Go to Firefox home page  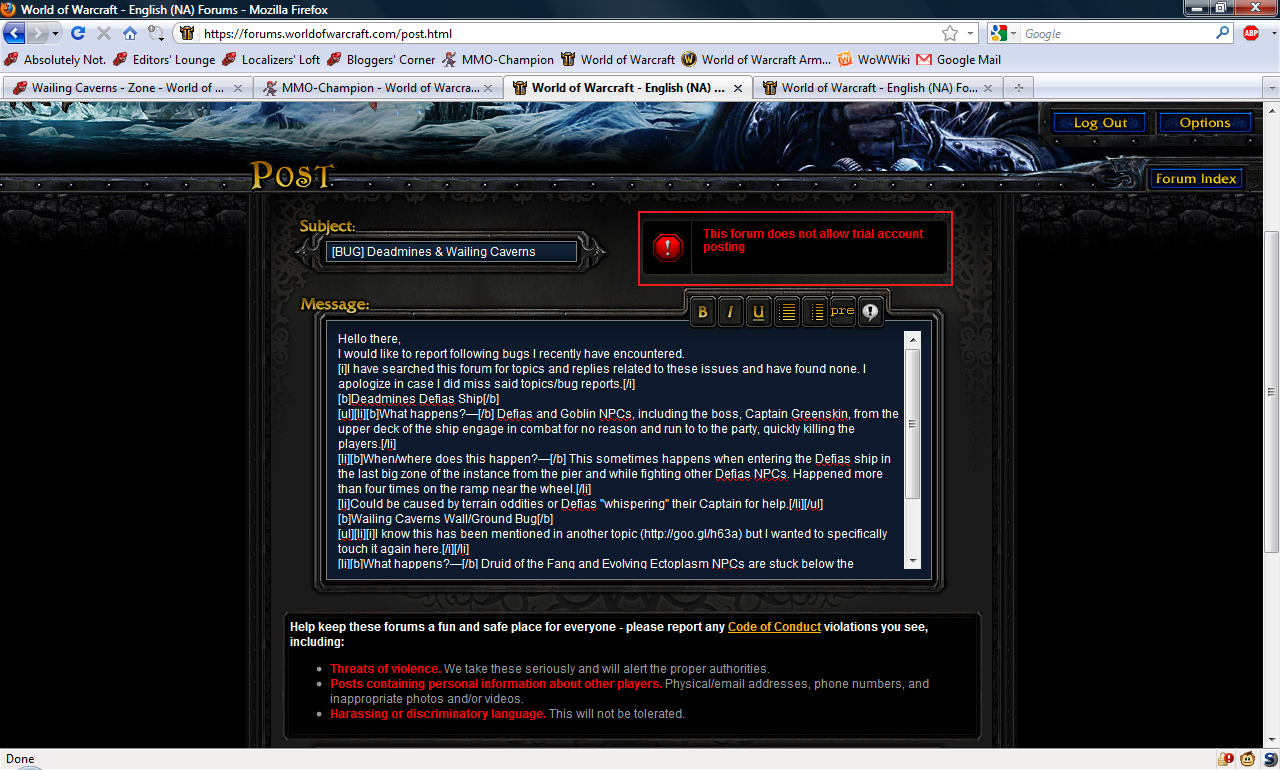click(130, 33)
